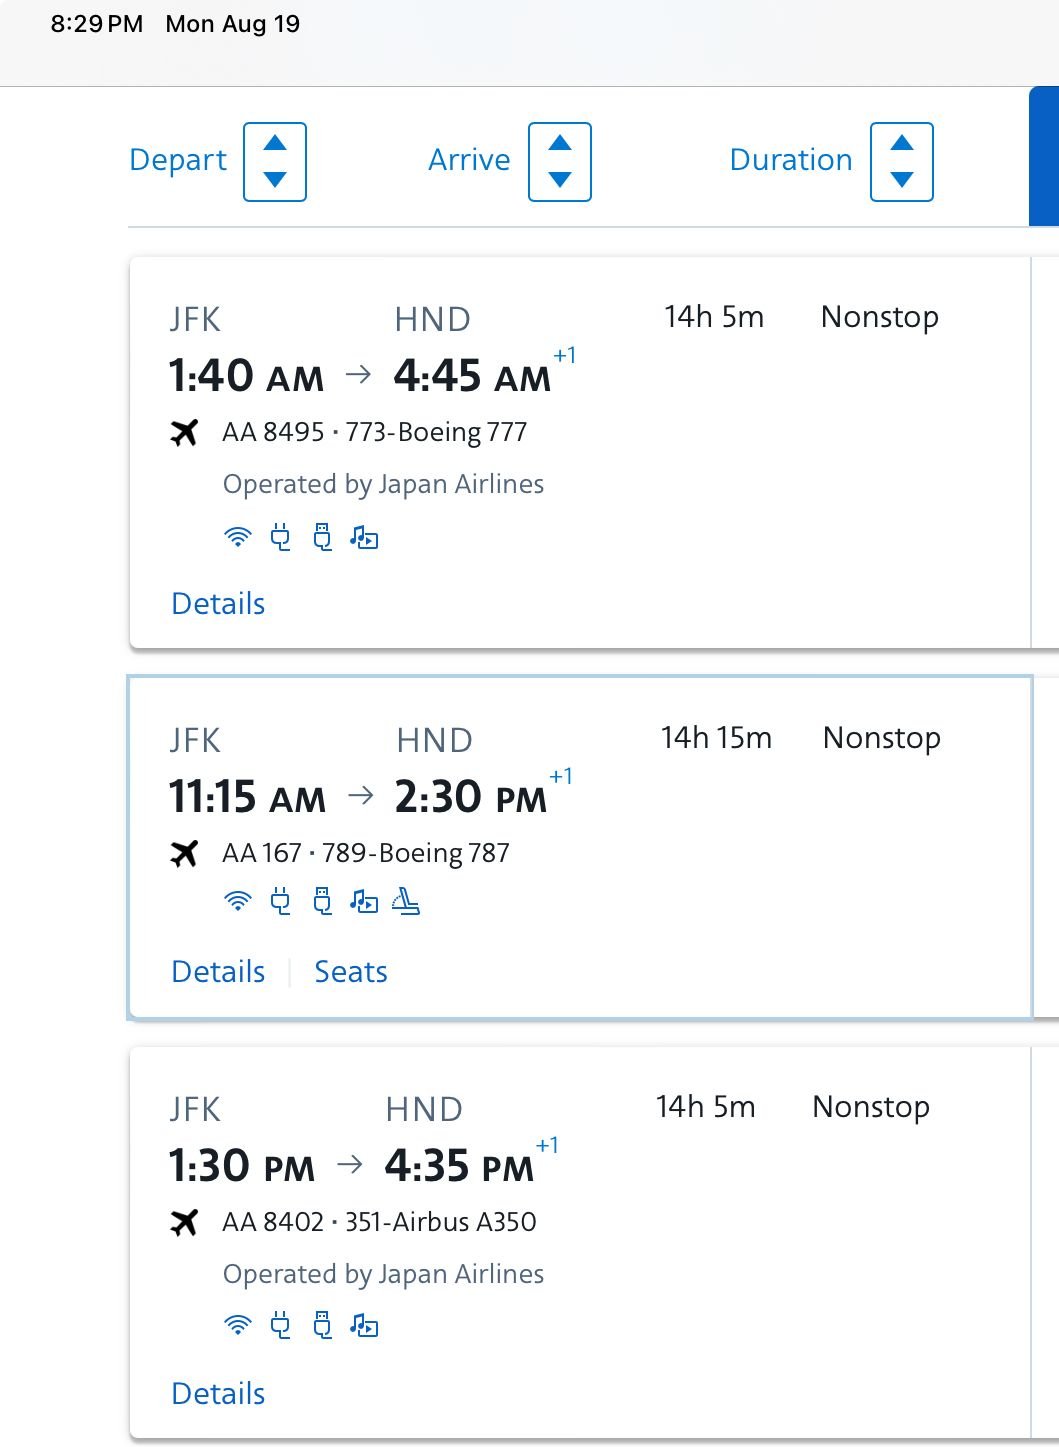Click Wi-Fi icon on AA 8495 flight

pyautogui.click(x=237, y=538)
